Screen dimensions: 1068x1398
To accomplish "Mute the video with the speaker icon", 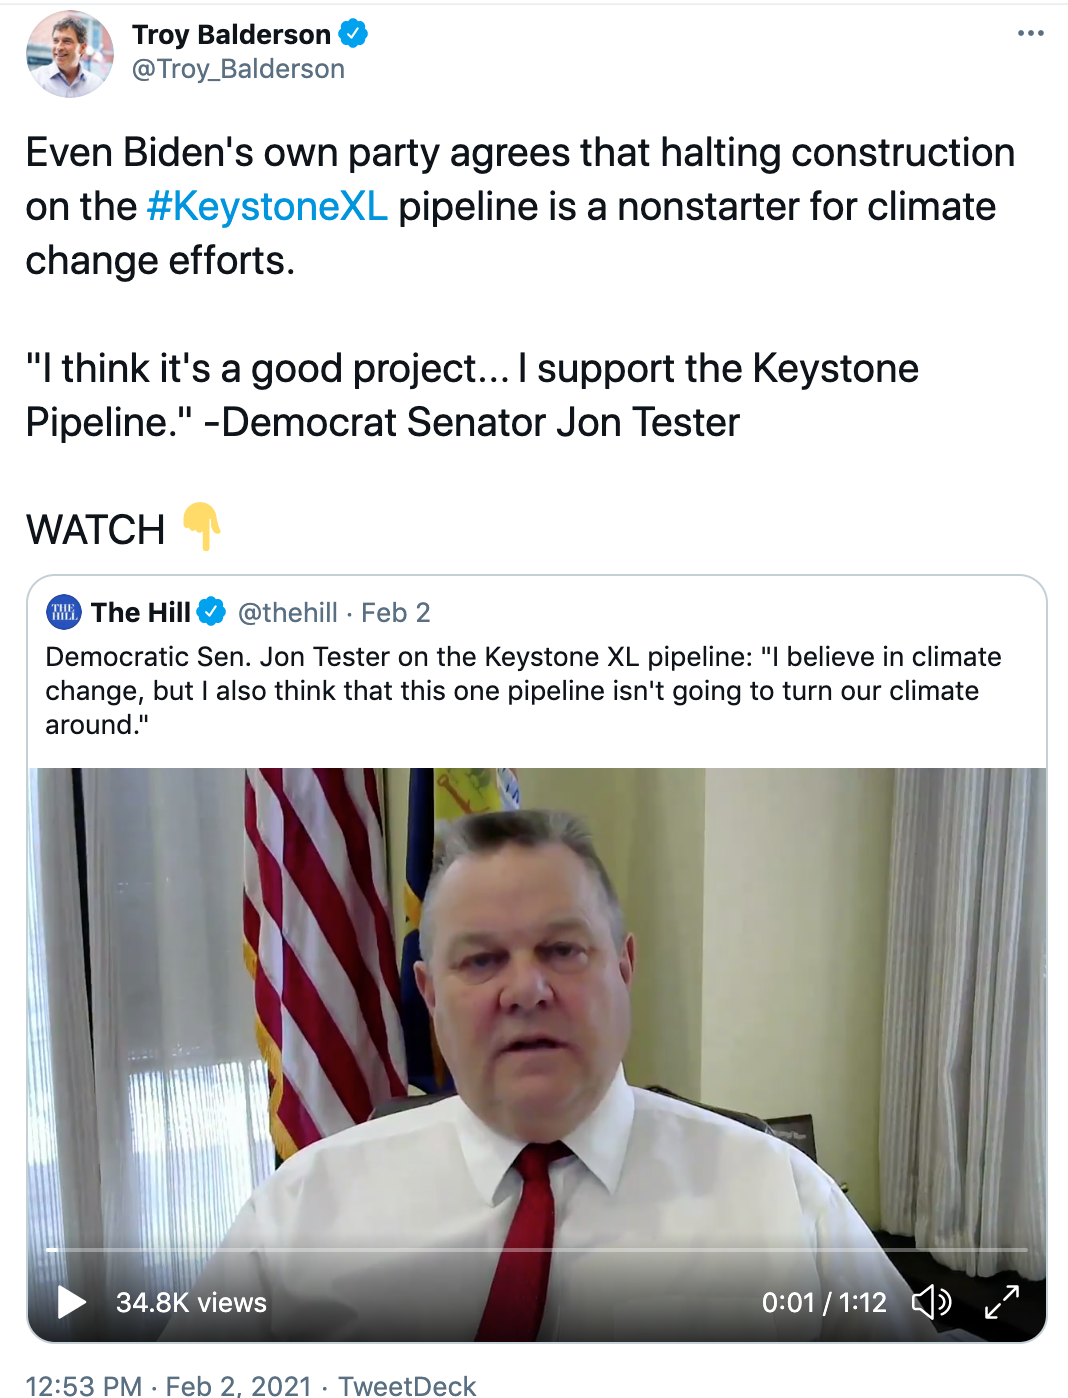I will point(931,1302).
